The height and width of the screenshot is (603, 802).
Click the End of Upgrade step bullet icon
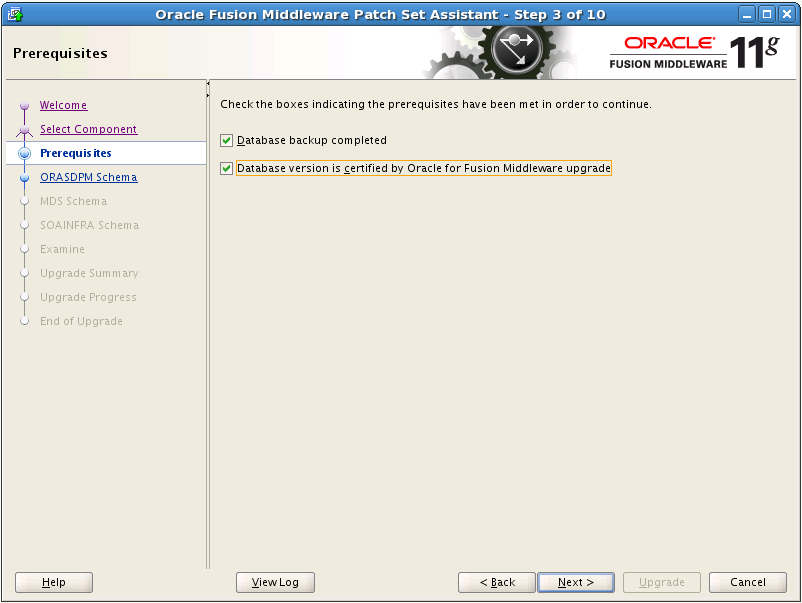tap(24, 322)
